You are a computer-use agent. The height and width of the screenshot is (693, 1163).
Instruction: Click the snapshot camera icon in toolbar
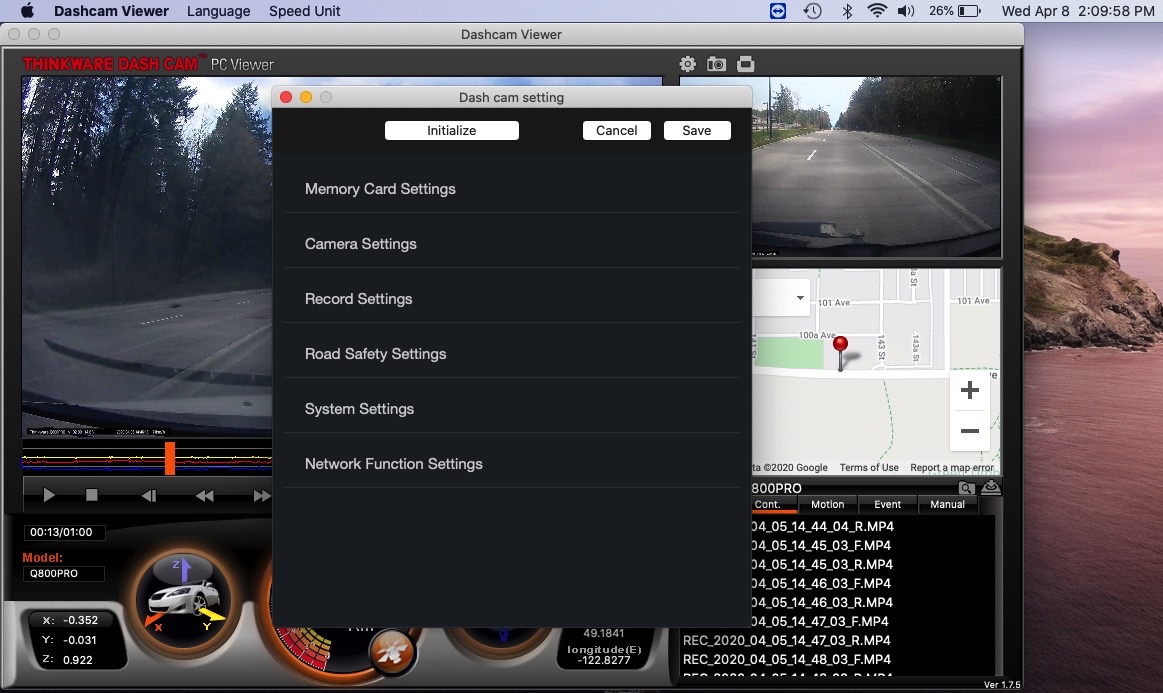(x=716, y=65)
